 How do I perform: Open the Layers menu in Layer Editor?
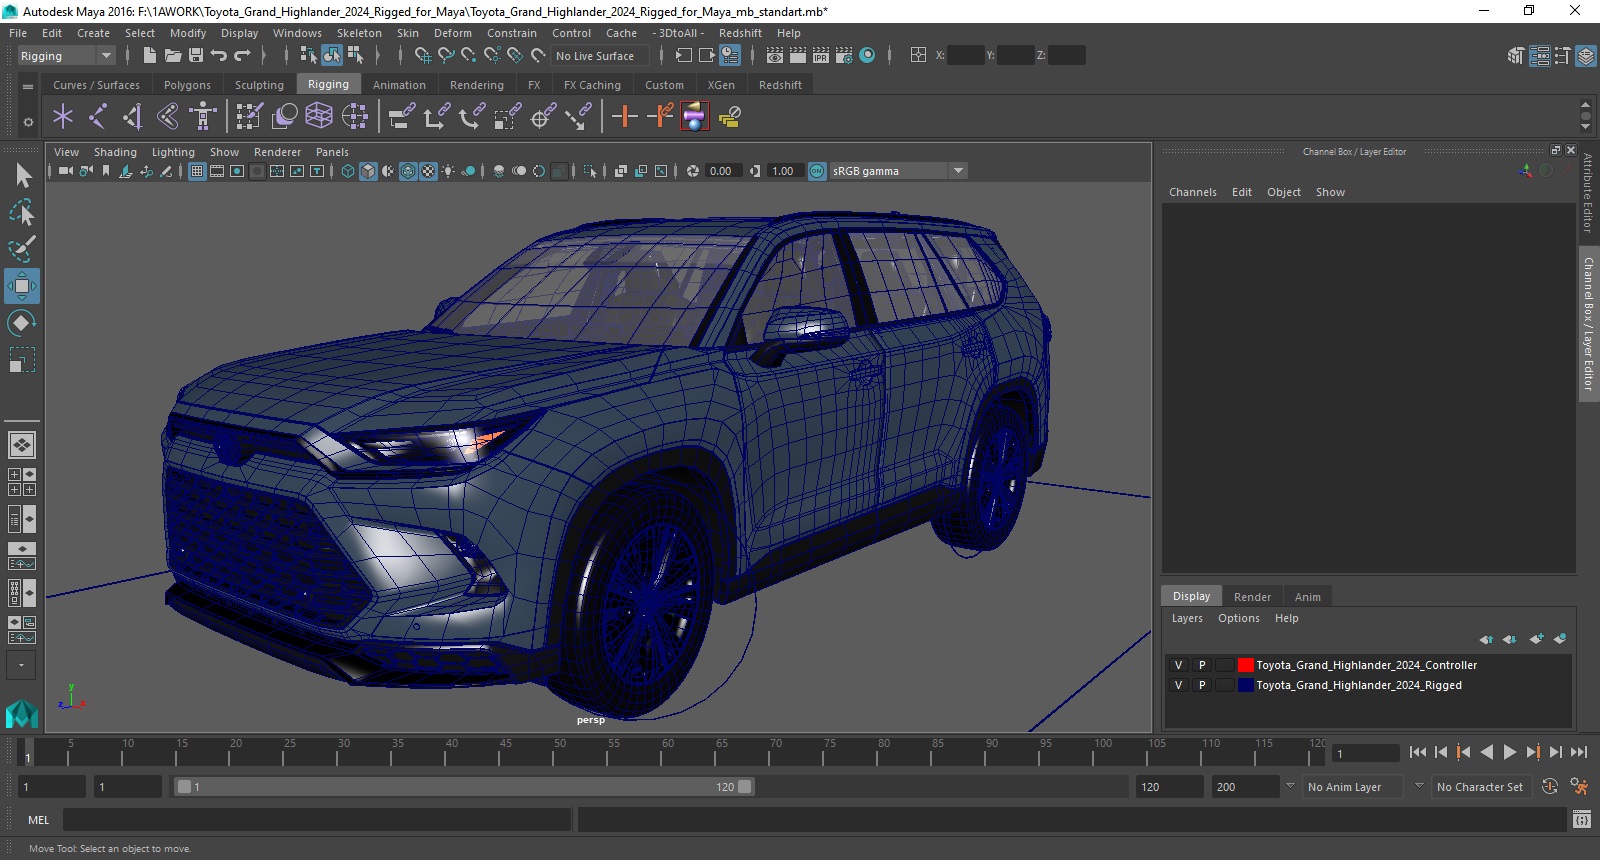[x=1187, y=618]
